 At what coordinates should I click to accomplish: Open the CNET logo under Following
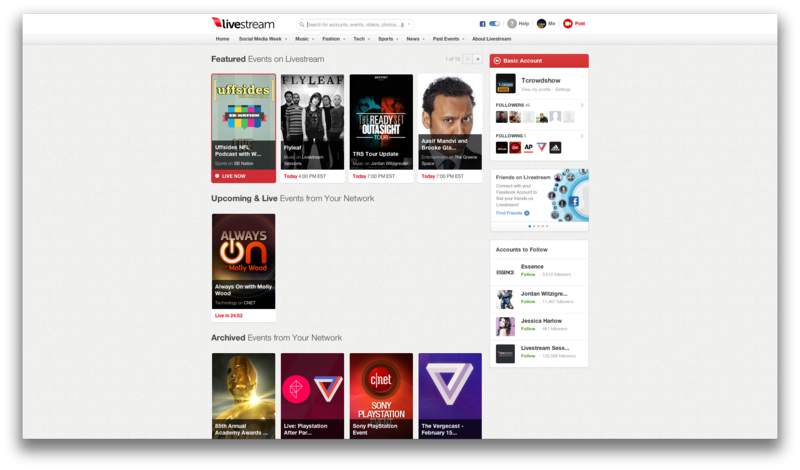tap(515, 147)
